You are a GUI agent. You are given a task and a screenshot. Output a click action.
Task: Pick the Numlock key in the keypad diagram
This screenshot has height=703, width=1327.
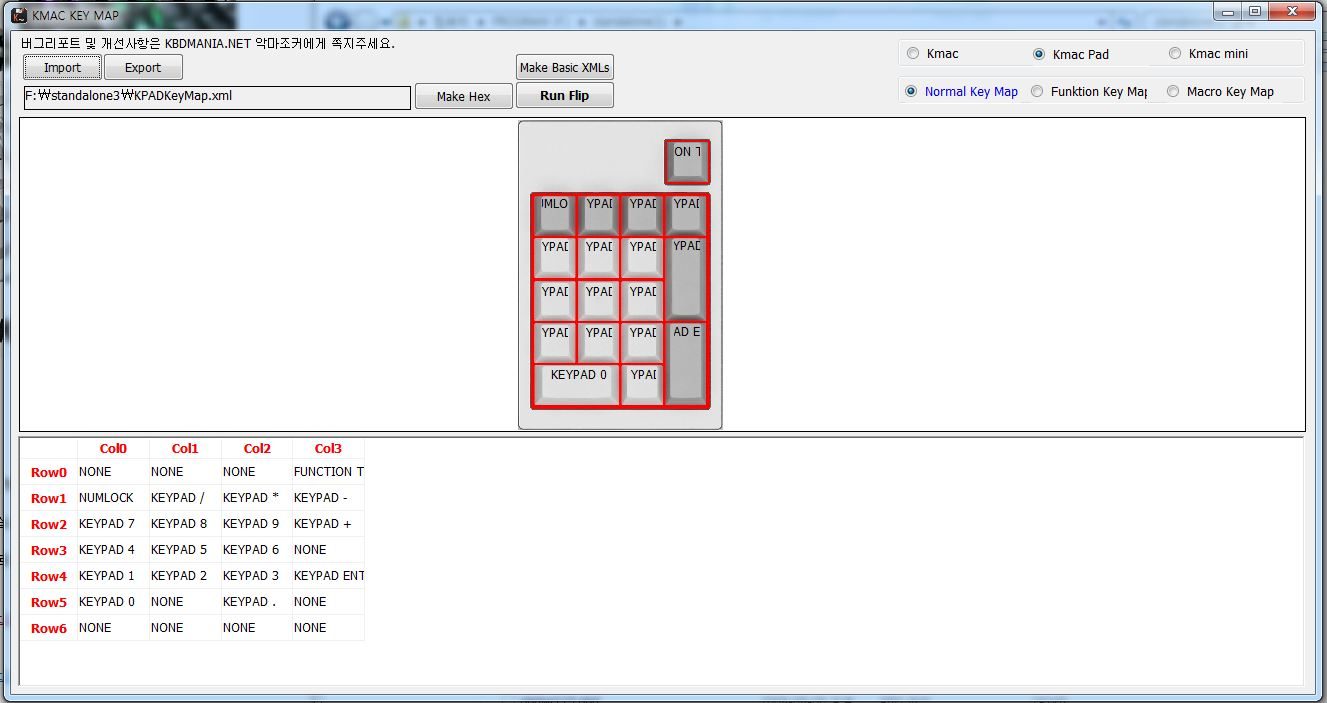(554, 214)
